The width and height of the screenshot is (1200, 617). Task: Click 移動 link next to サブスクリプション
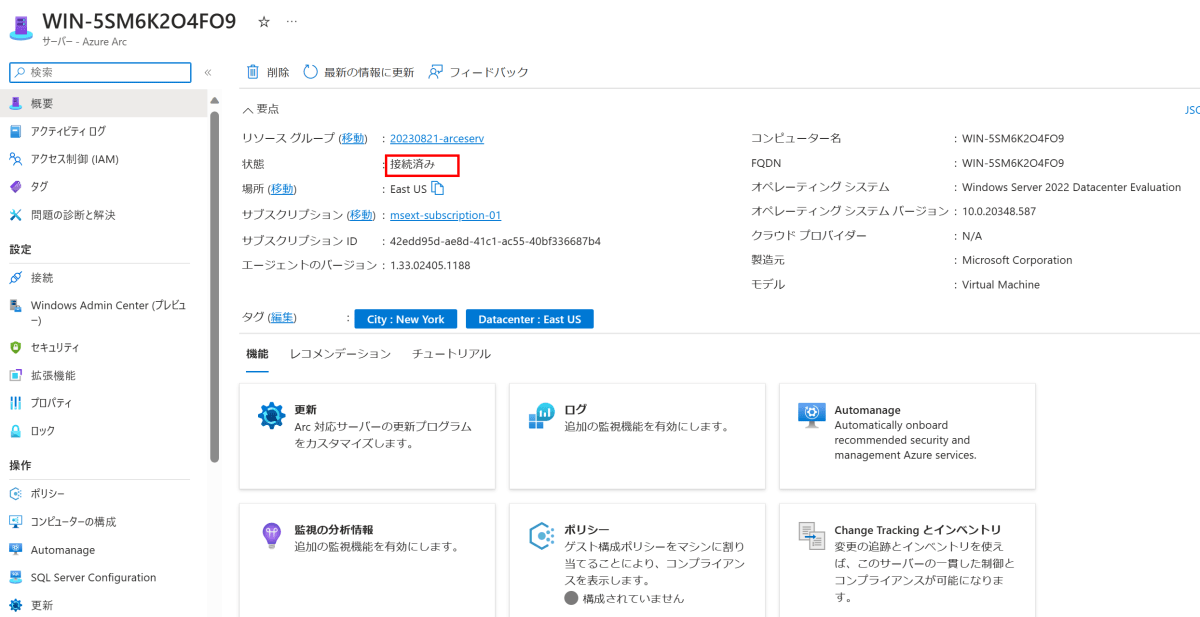click(361, 215)
